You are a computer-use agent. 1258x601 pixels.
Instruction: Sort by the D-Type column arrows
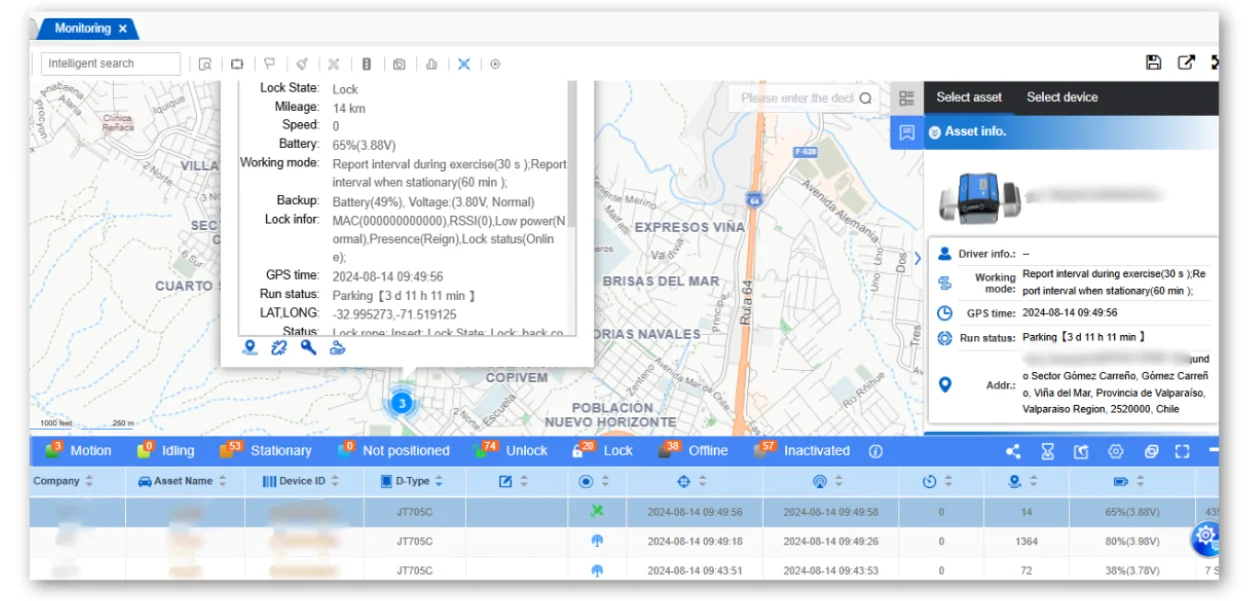coord(439,482)
